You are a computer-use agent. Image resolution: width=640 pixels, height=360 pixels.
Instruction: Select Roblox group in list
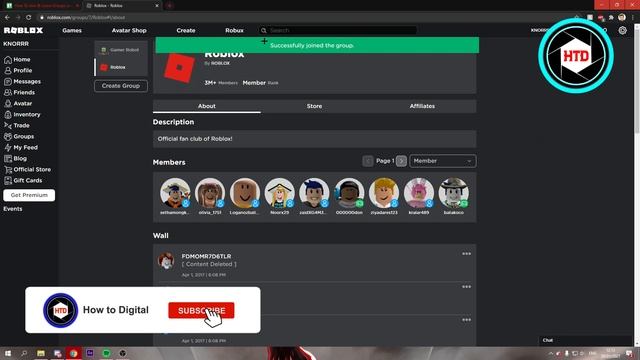pyautogui.click(x=121, y=67)
